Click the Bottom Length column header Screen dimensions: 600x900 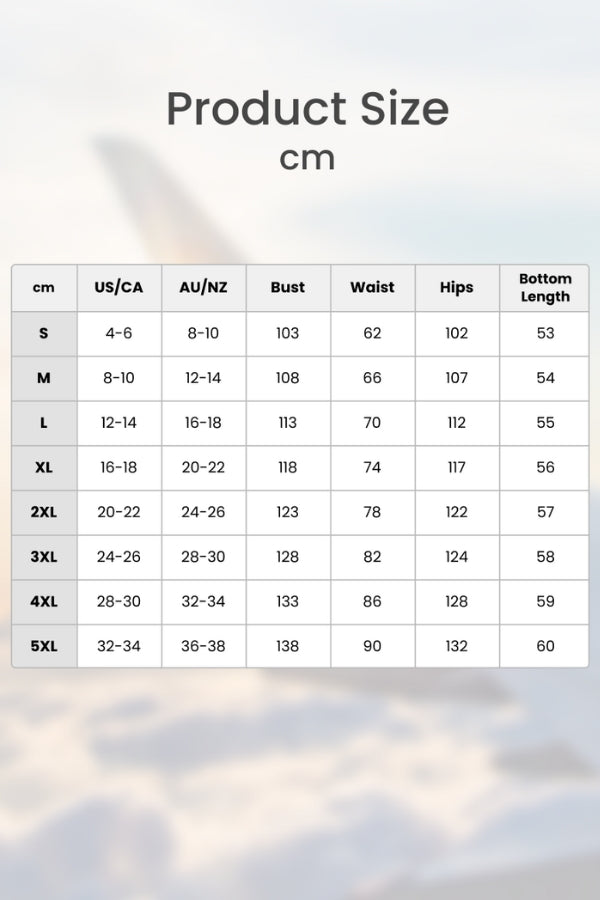click(x=545, y=288)
